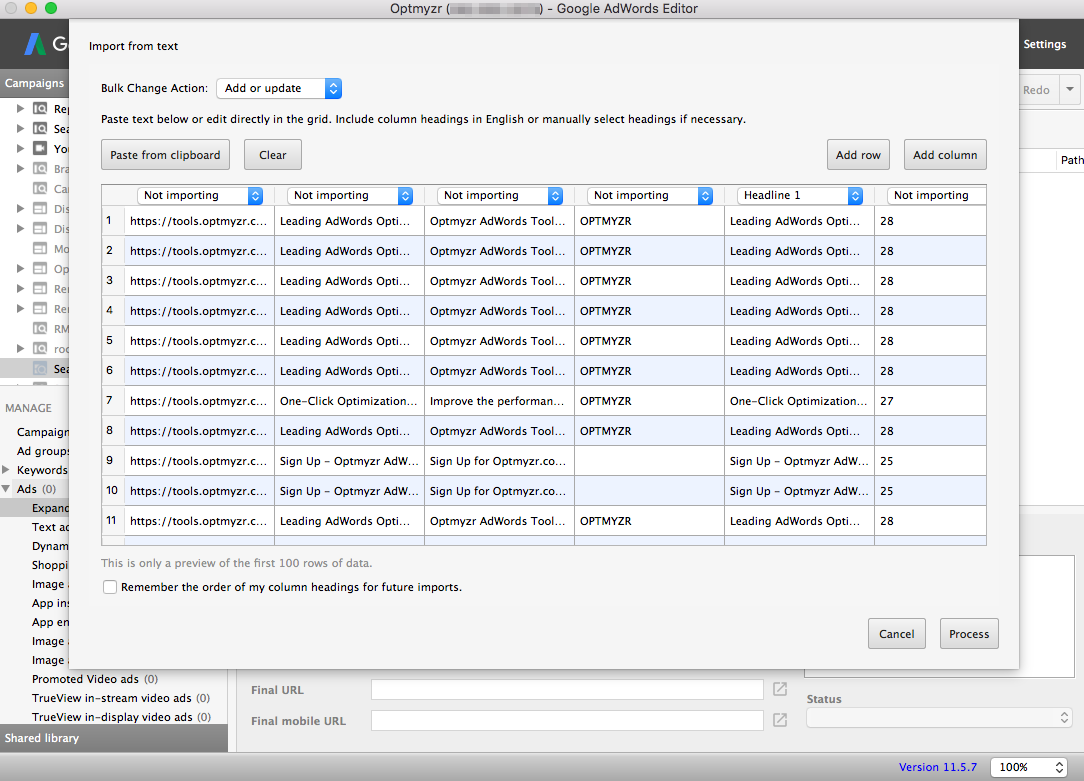Select the RM campaign in the tree
The width and height of the screenshot is (1084, 781).
pos(61,328)
